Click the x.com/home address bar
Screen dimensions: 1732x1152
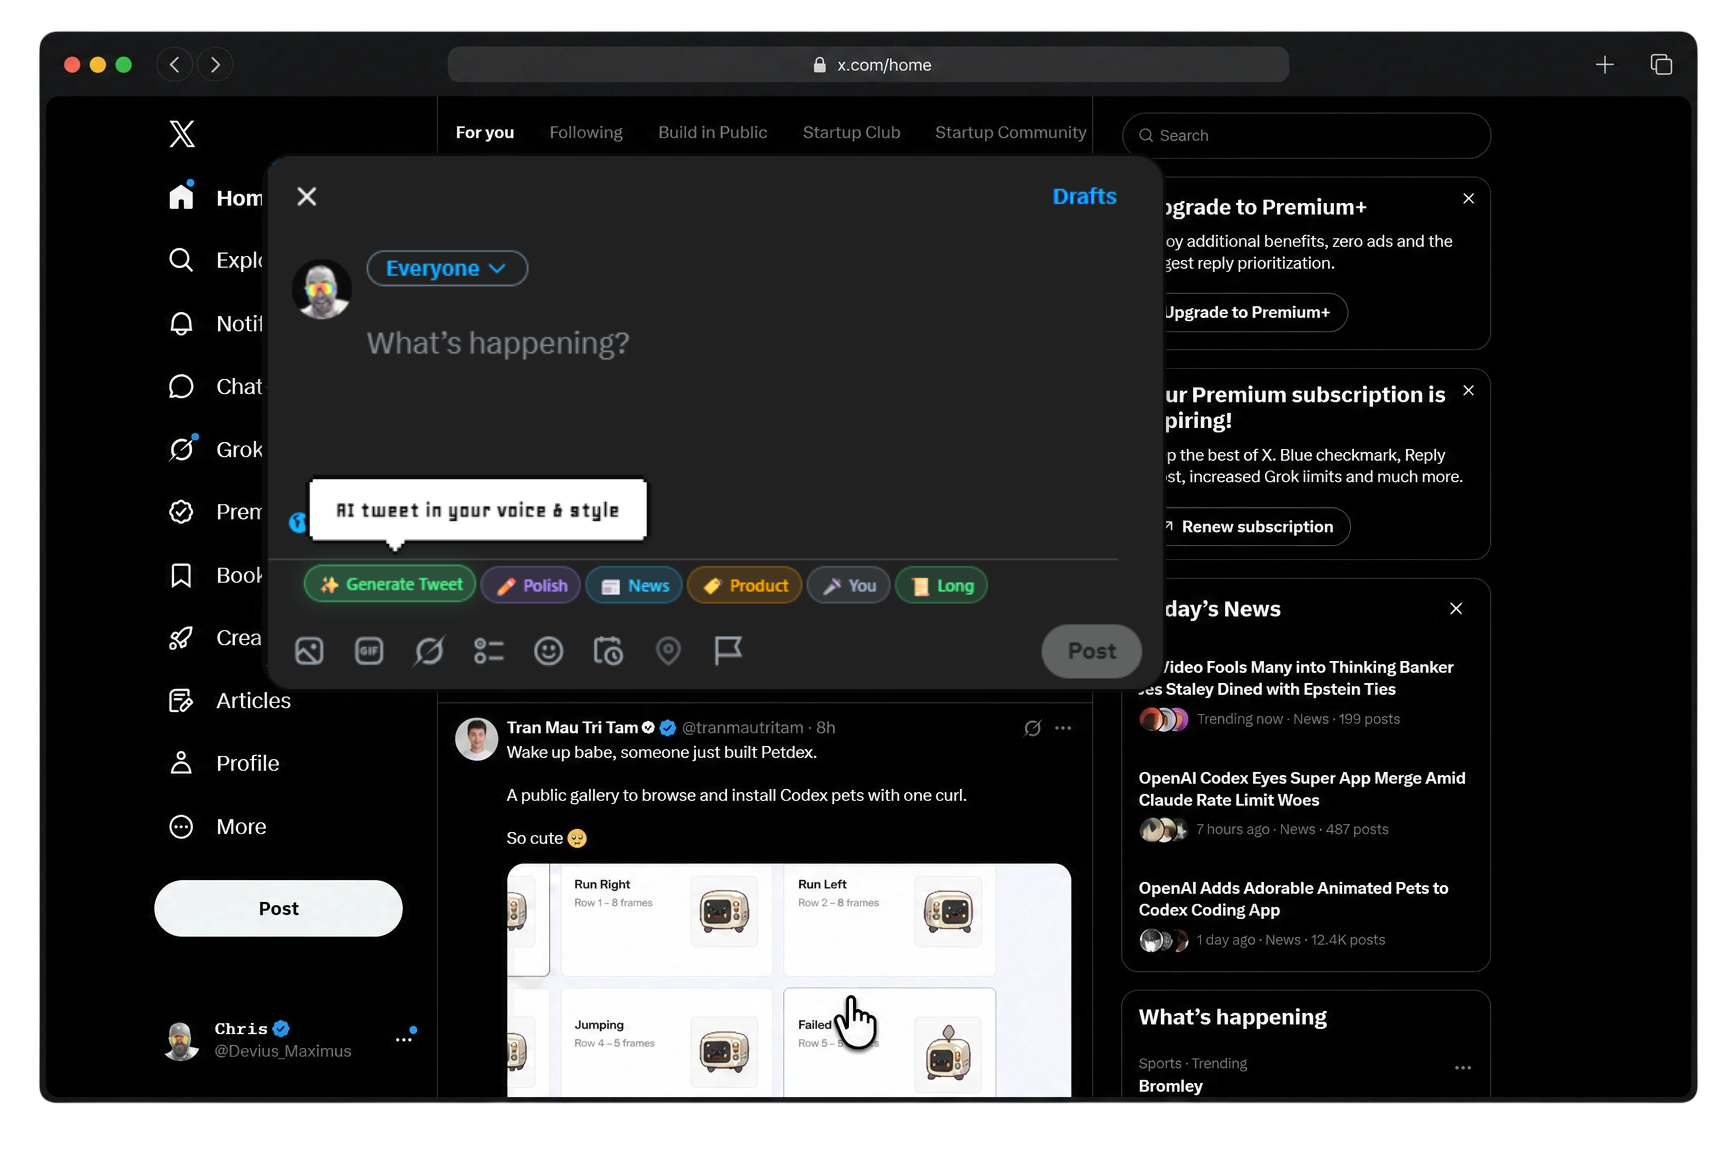(x=868, y=64)
